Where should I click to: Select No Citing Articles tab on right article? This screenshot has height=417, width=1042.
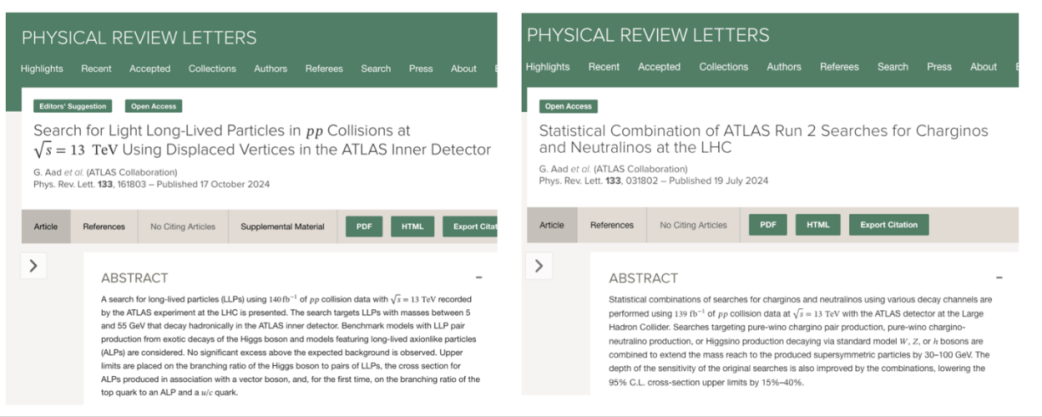click(x=693, y=225)
